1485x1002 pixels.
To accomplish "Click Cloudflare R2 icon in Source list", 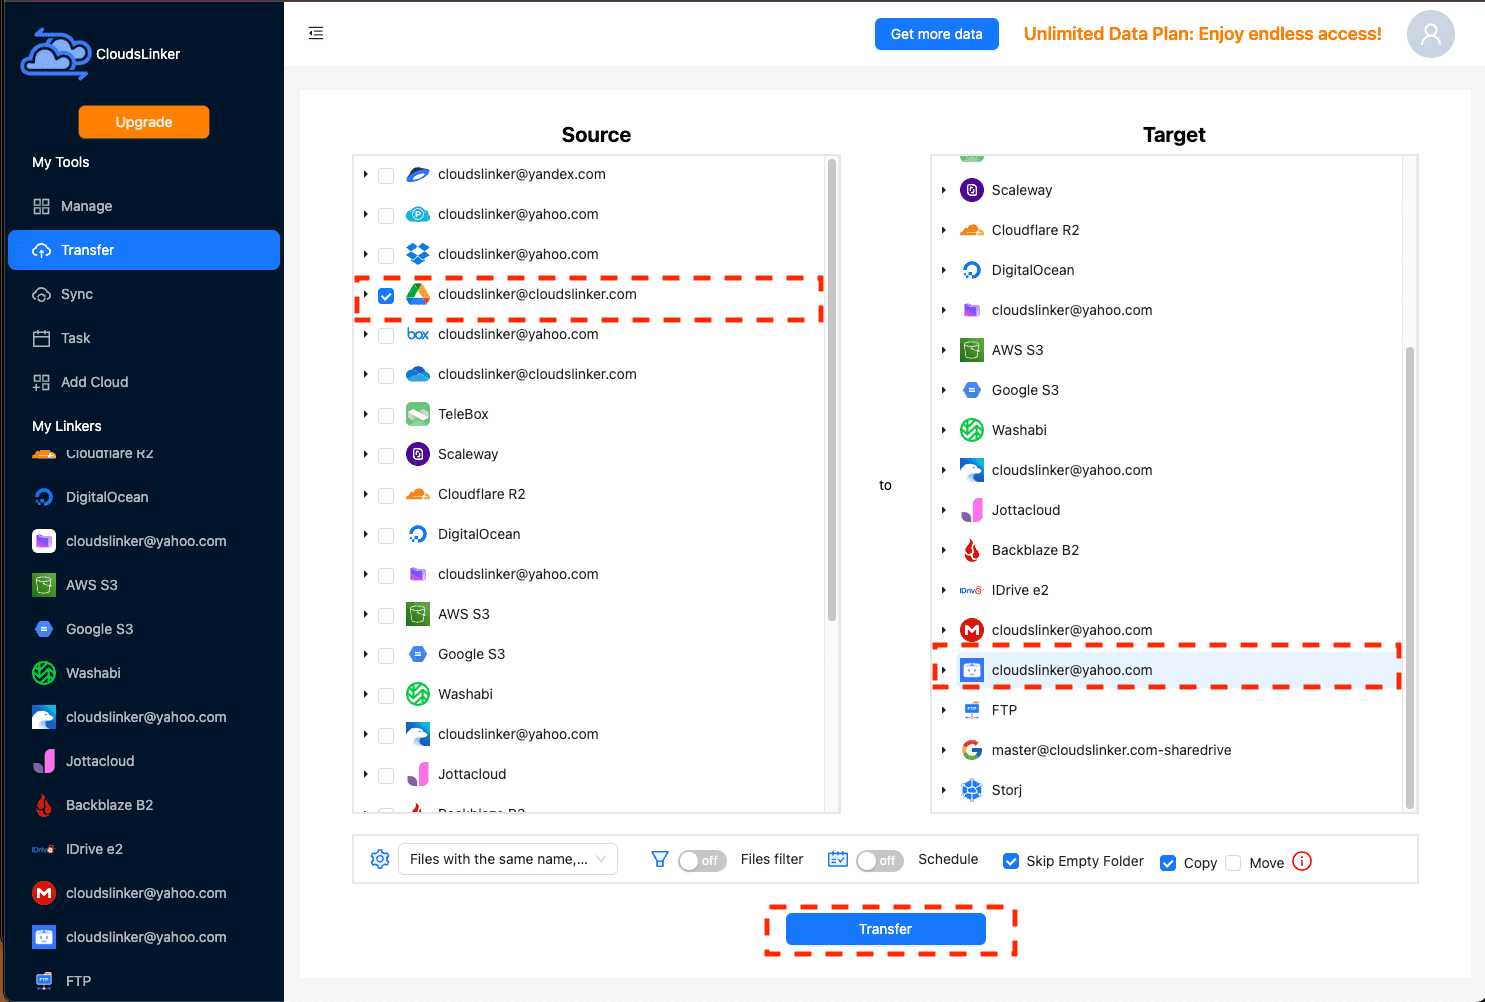I will (x=418, y=494).
